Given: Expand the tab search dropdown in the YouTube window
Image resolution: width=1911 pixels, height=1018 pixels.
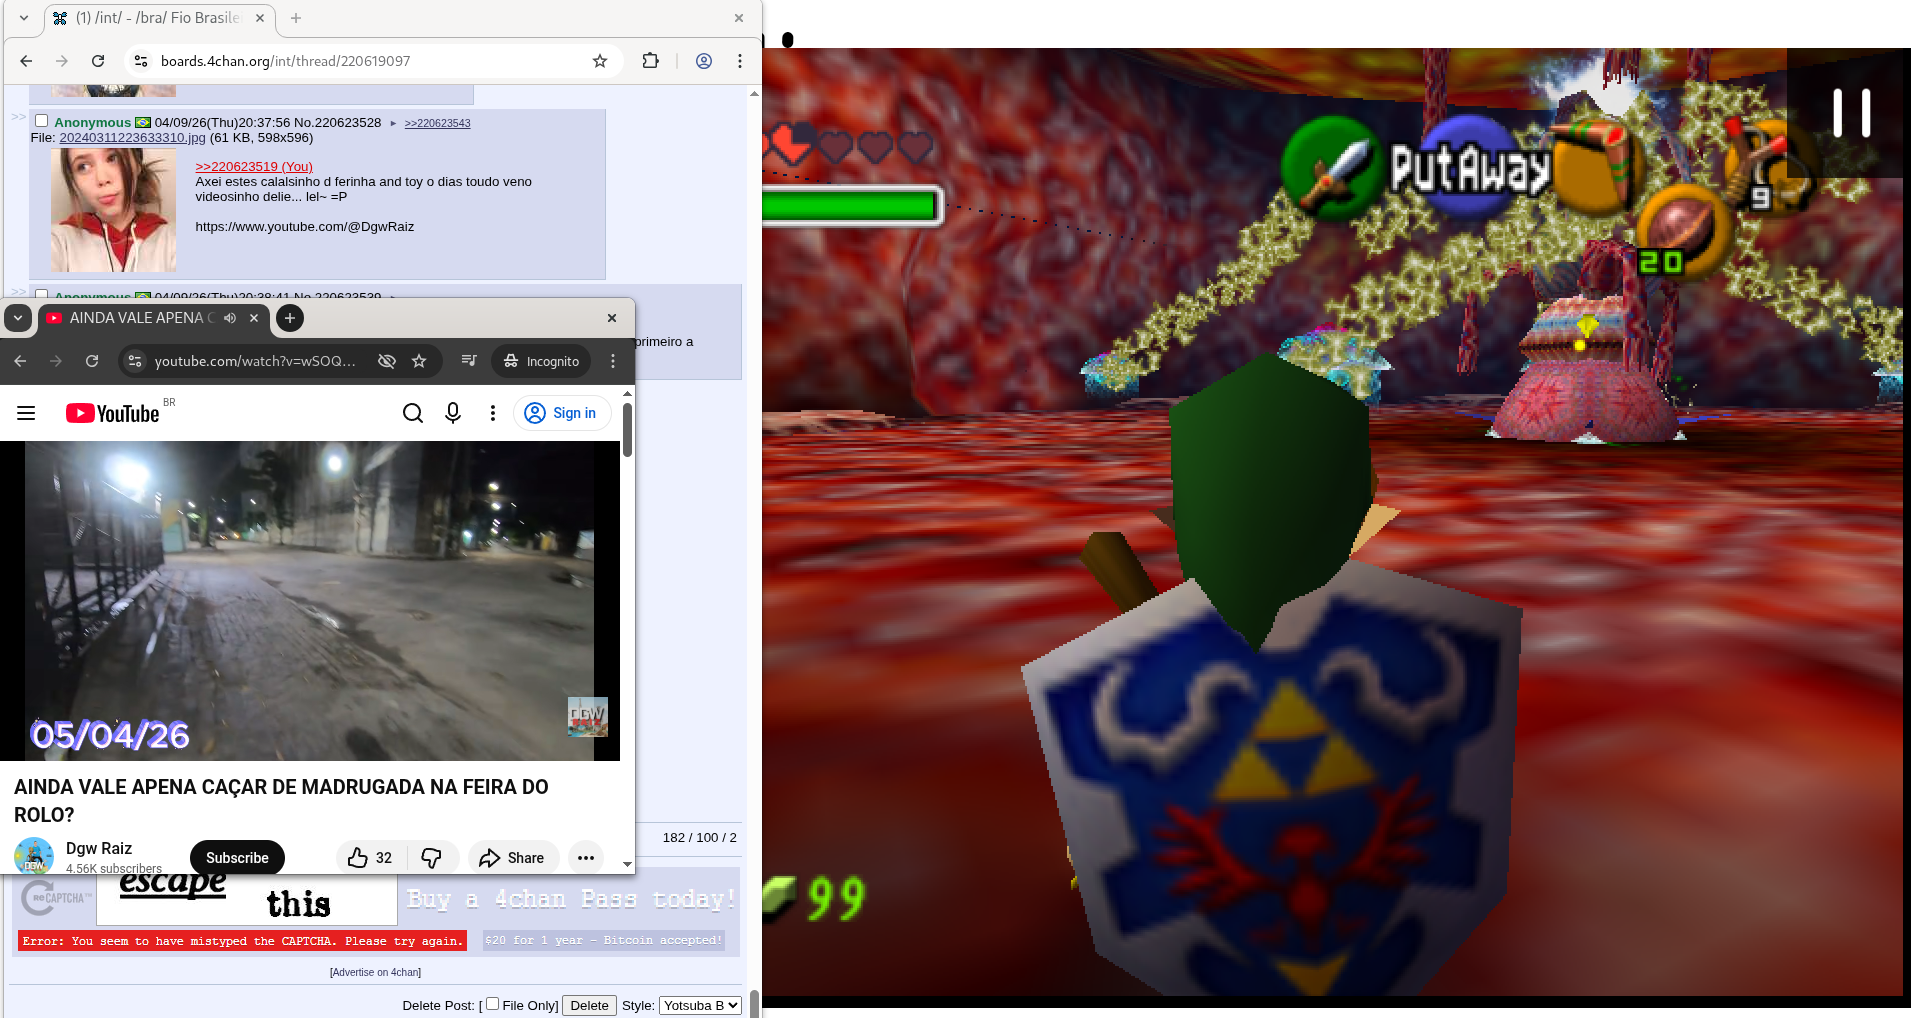Looking at the screenshot, I should [x=18, y=318].
